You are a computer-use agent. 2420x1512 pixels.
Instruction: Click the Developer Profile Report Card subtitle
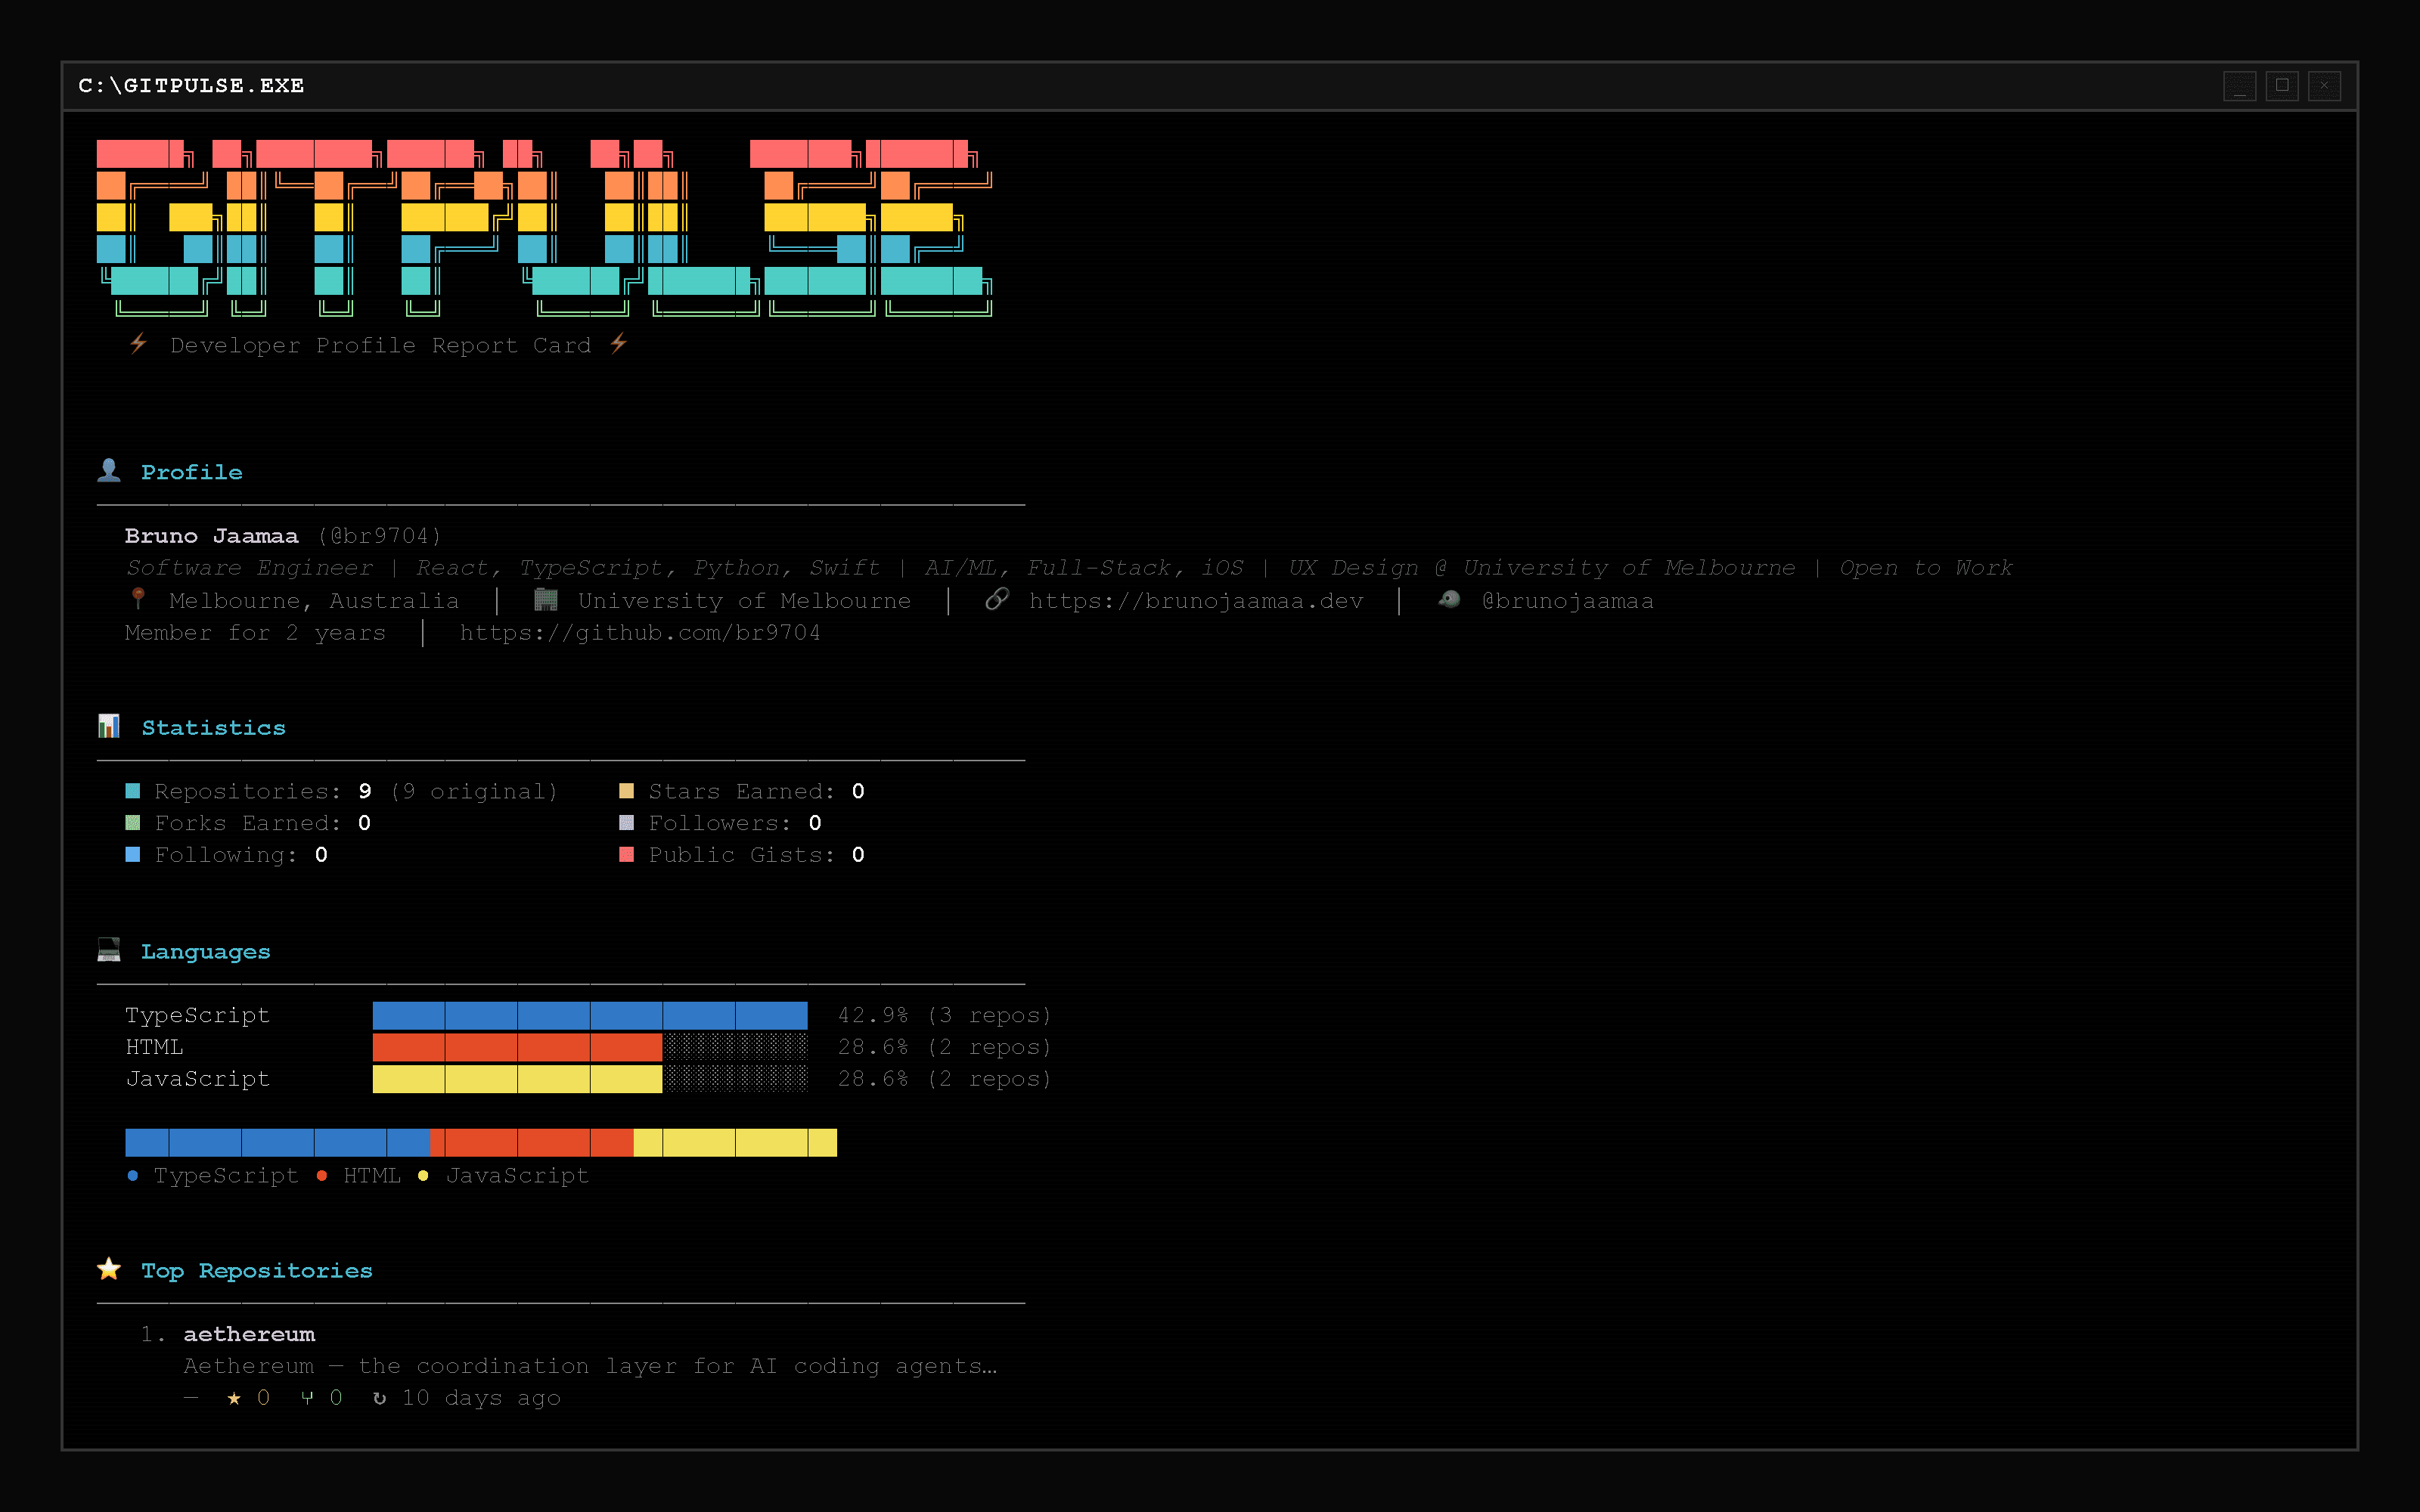(x=380, y=346)
